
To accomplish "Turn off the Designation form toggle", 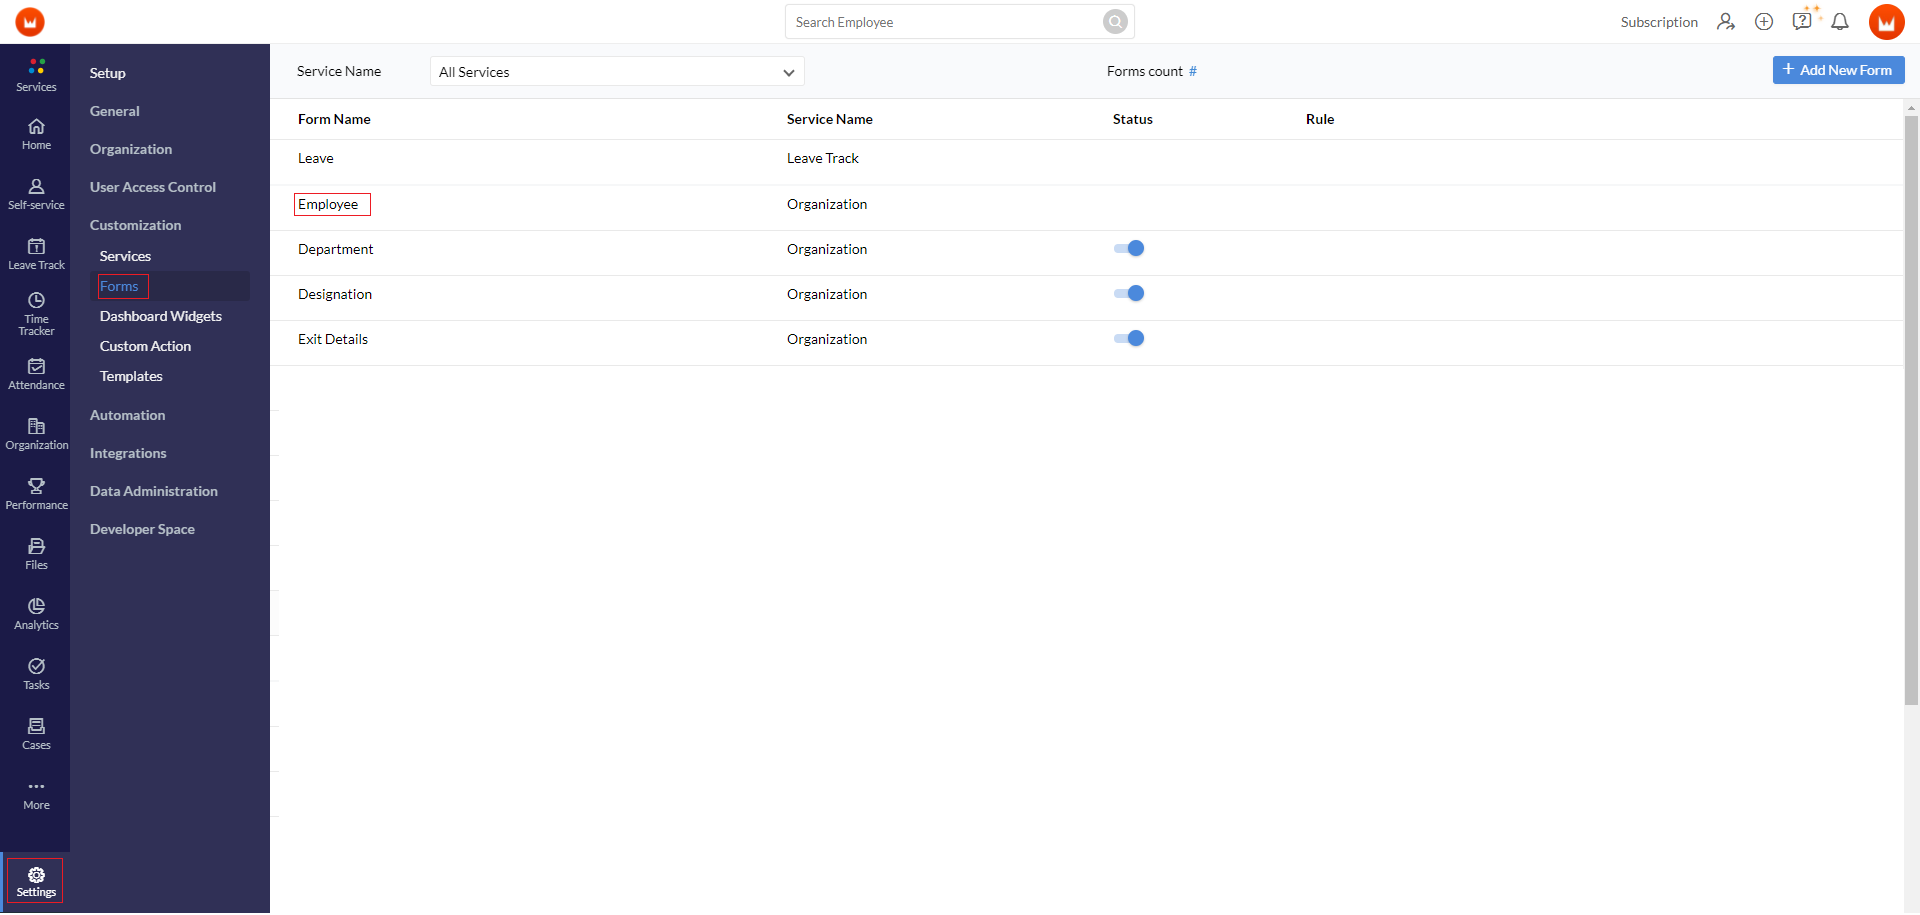I will click(x=1128, y=293).
